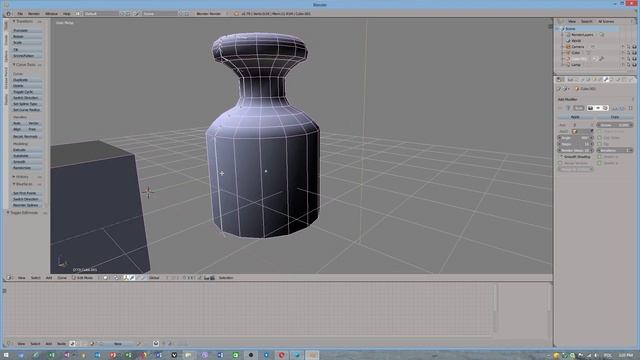640x360 pixels.
Task: Click the node editor snap icon
Action: tap(156, 344)
